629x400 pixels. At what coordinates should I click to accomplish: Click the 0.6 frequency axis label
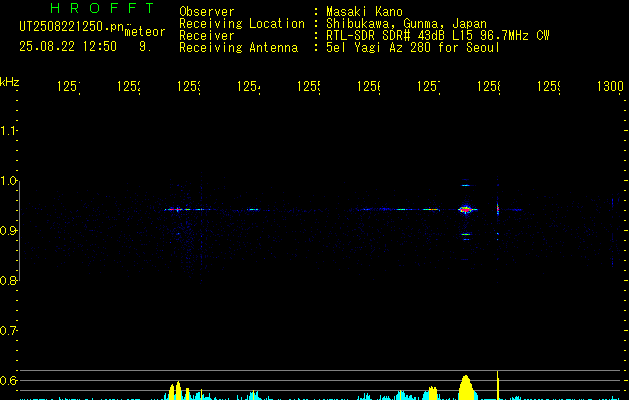8,380
